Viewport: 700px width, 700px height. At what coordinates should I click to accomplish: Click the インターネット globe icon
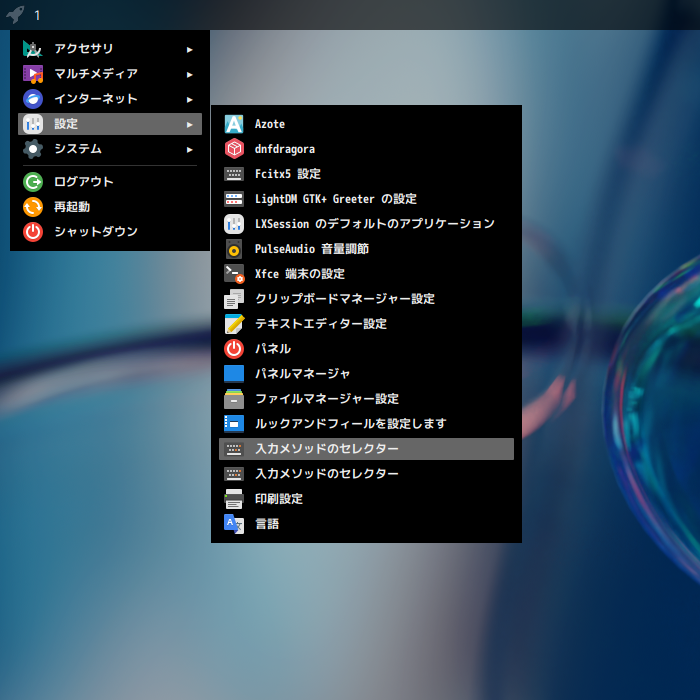33,99
